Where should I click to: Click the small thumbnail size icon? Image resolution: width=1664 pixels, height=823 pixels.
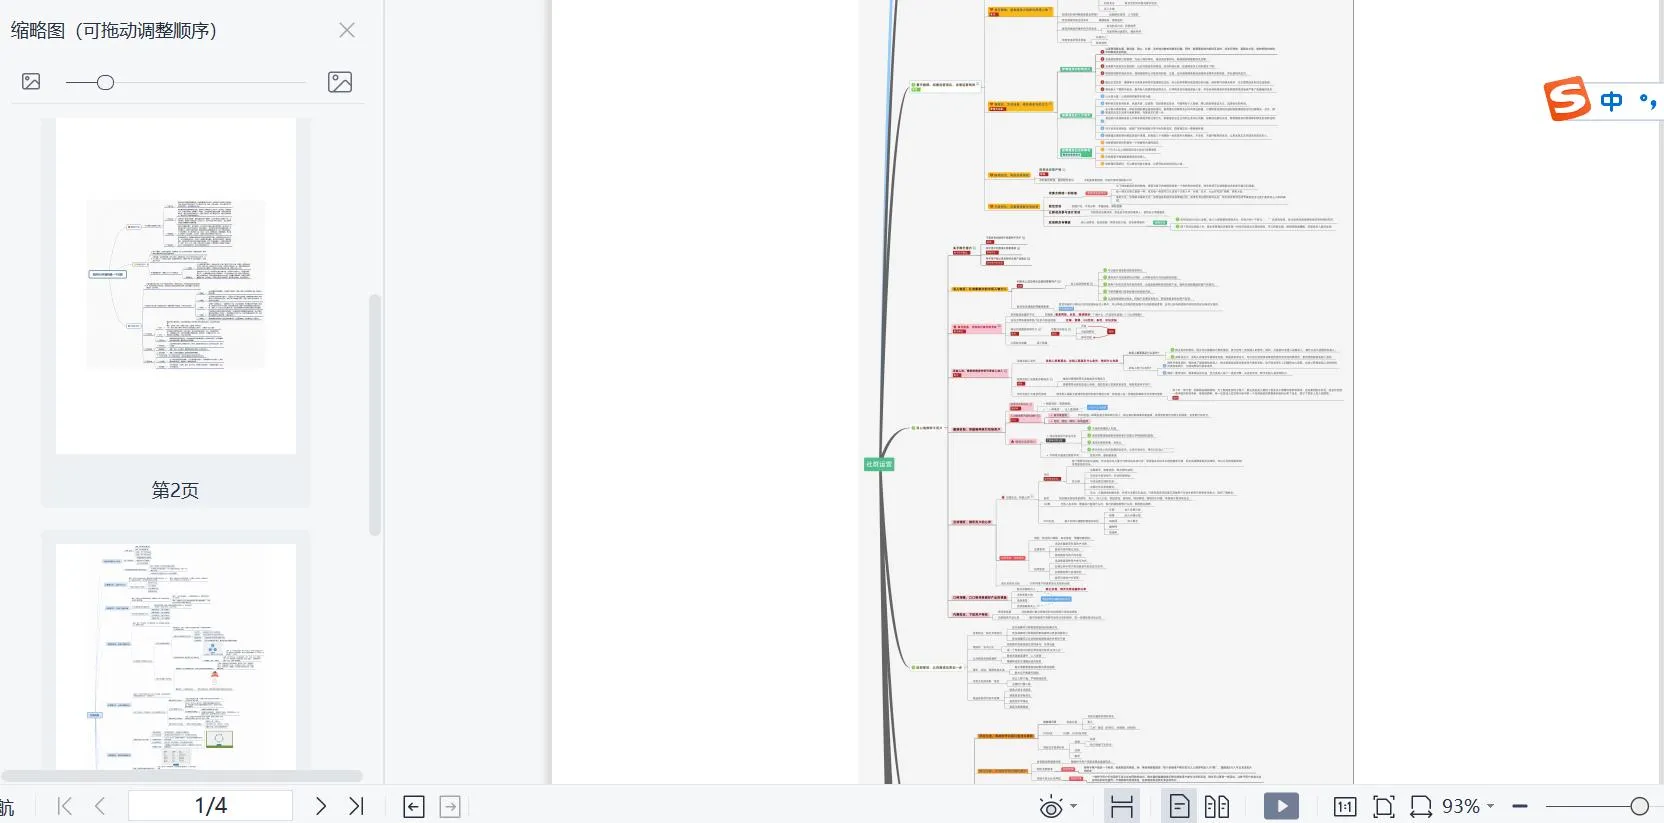(x=31, y=82)
